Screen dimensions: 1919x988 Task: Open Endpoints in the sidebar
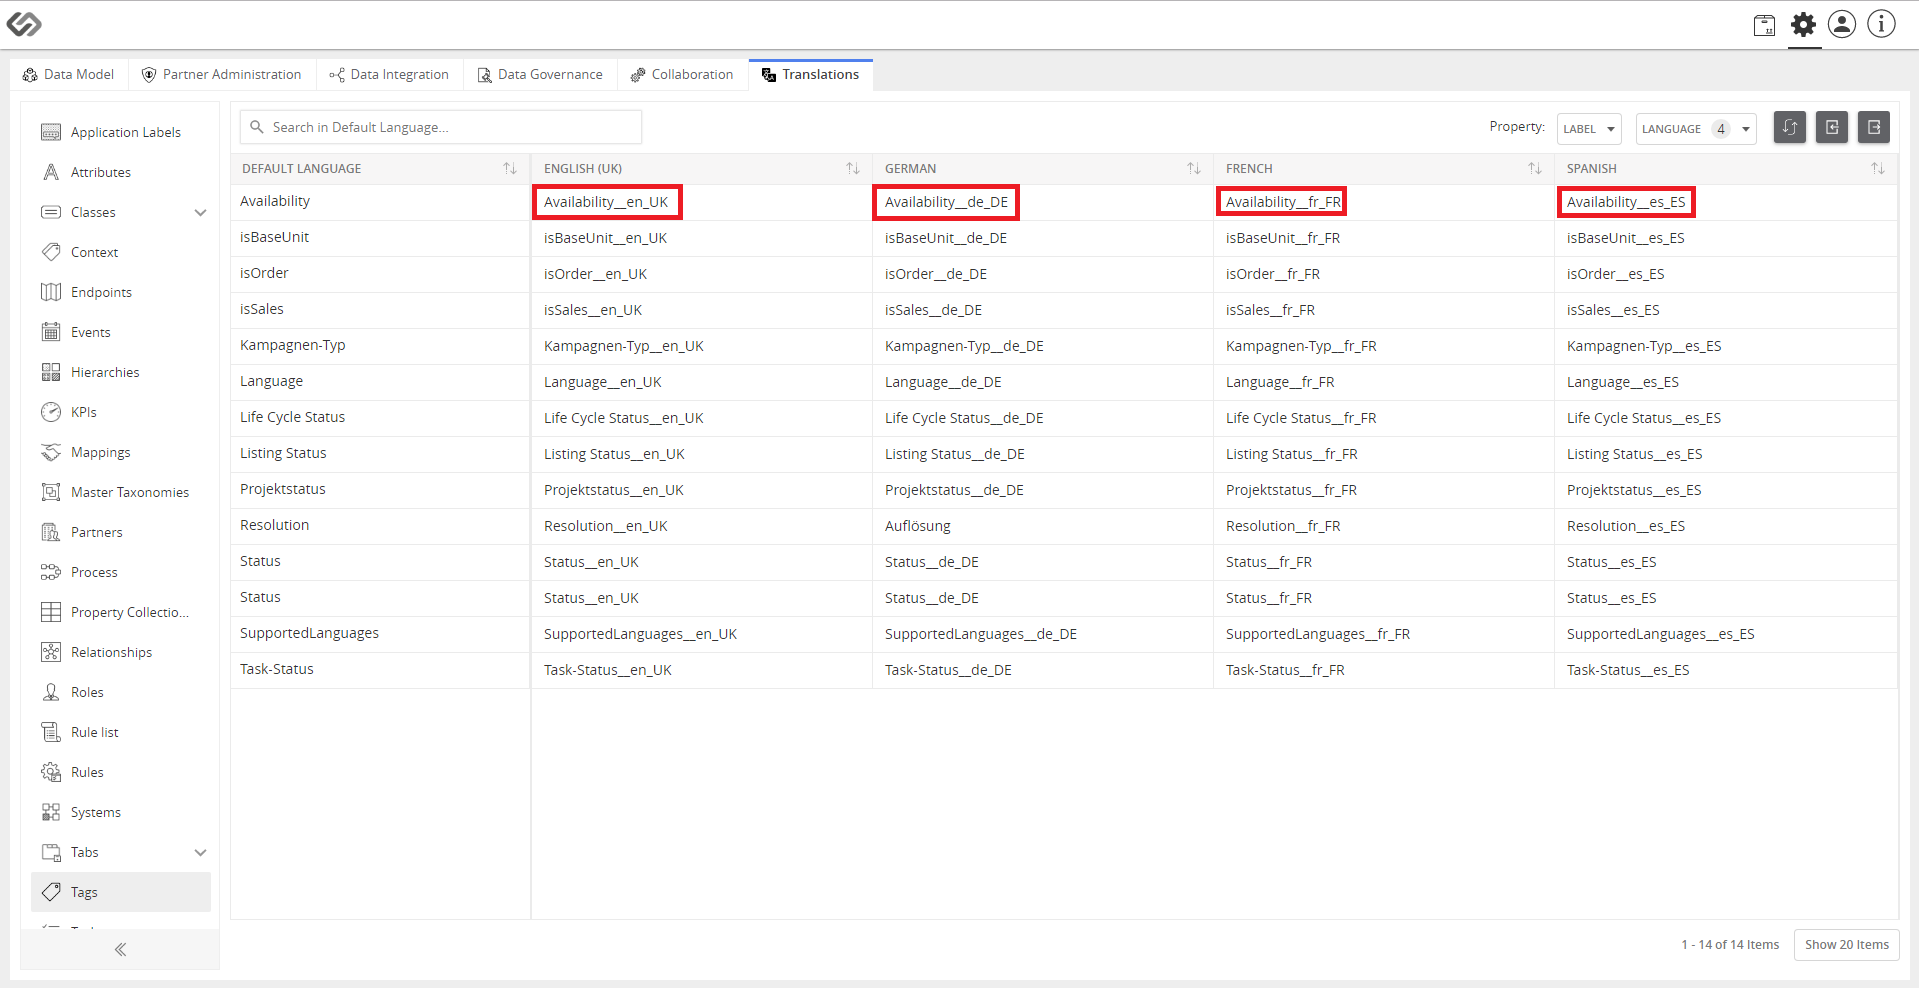121,292
